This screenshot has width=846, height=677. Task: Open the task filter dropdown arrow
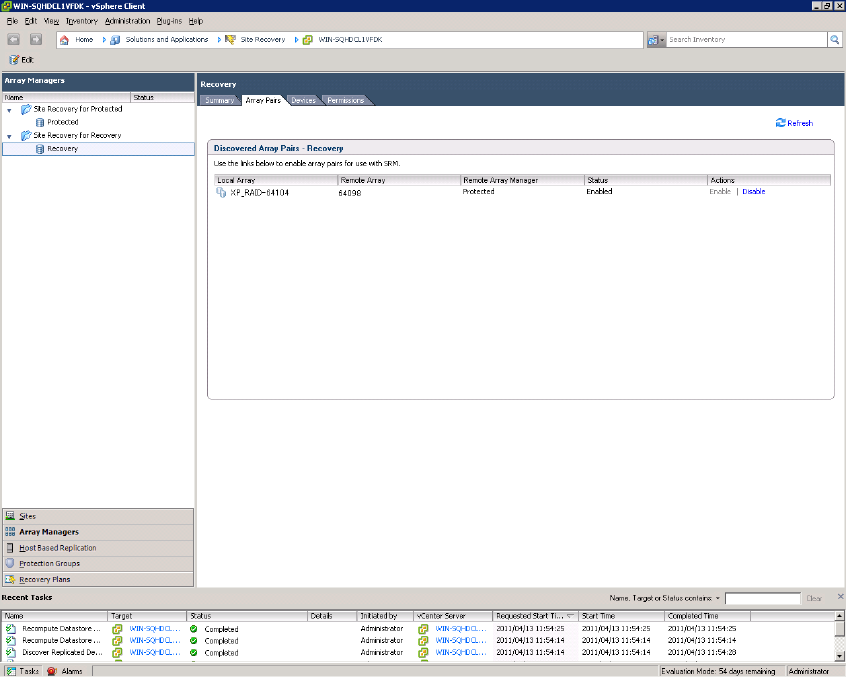[718, 598]
